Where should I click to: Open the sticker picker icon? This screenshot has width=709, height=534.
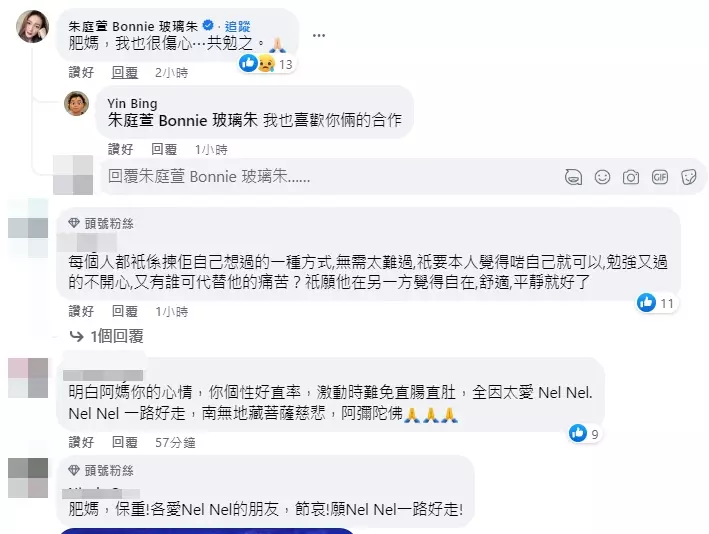(689, 177)
